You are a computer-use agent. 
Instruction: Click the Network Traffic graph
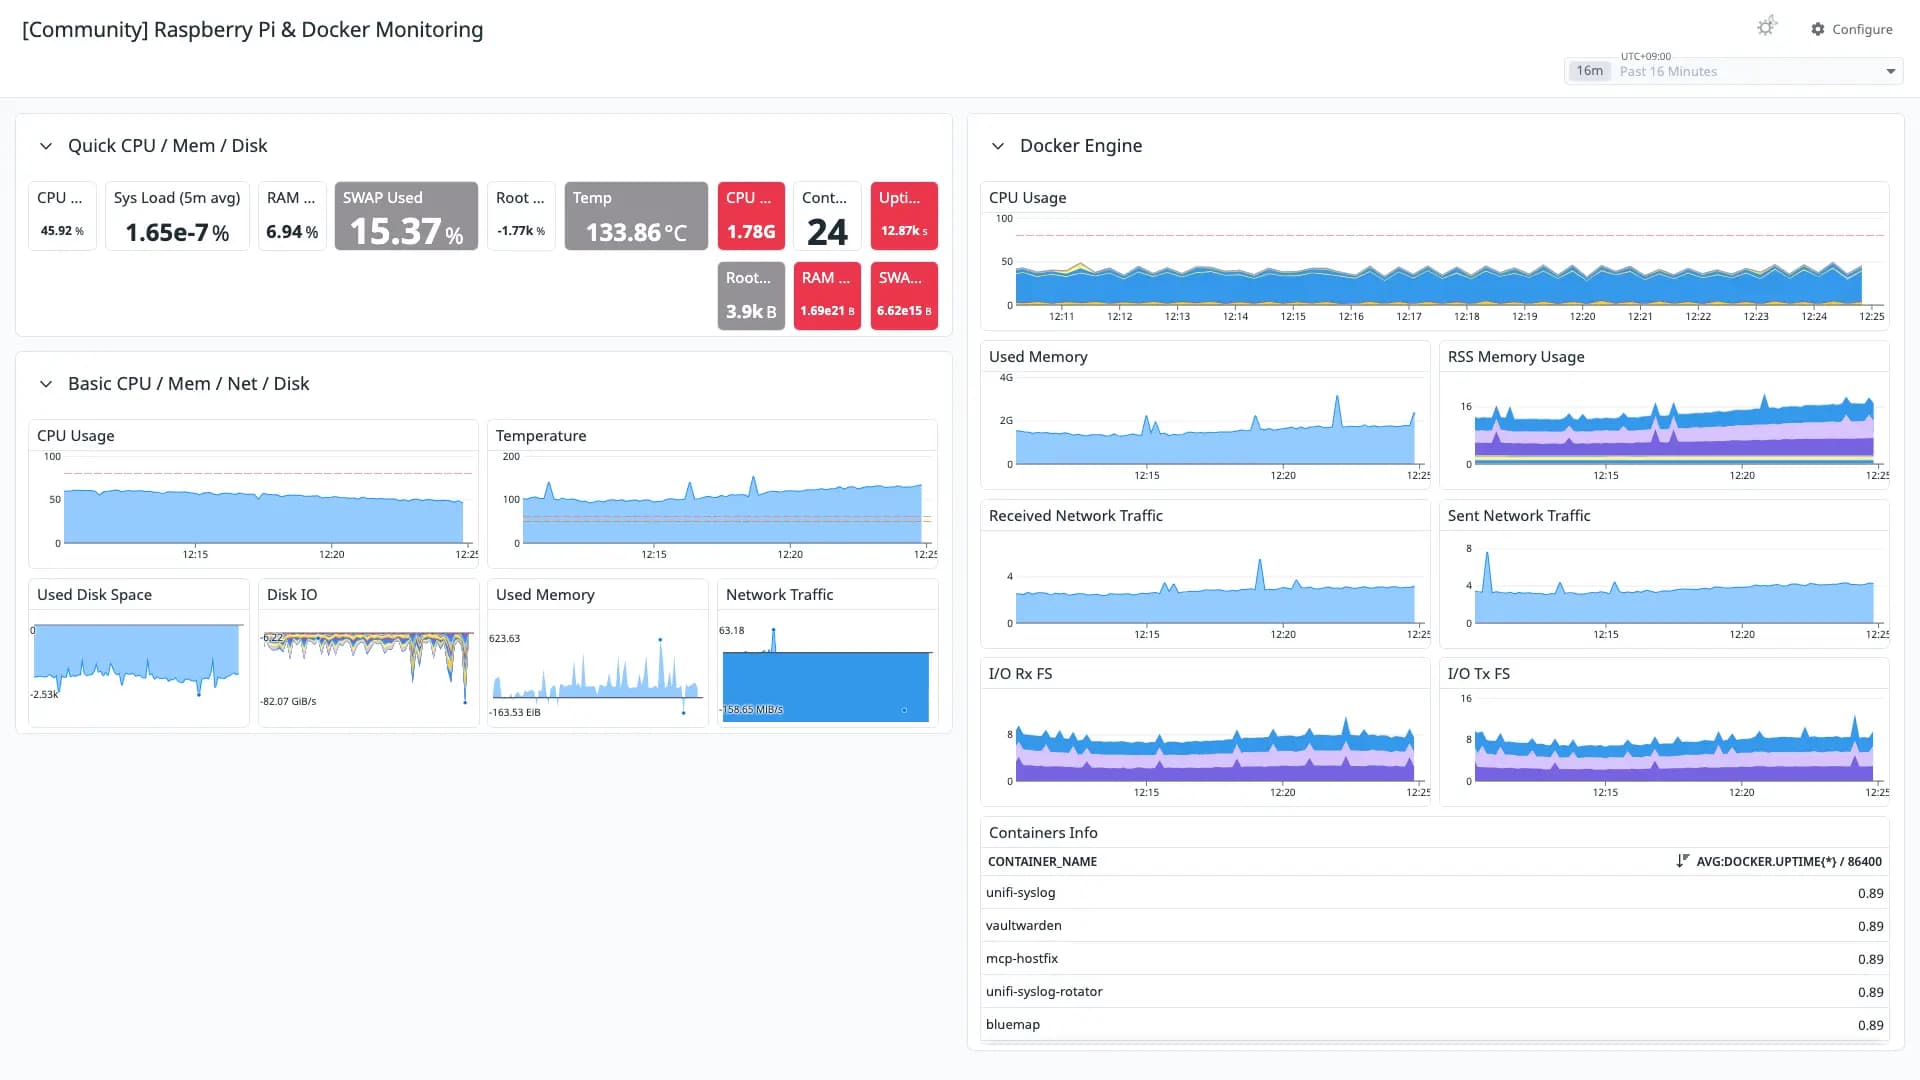click(x=827, y=653)
